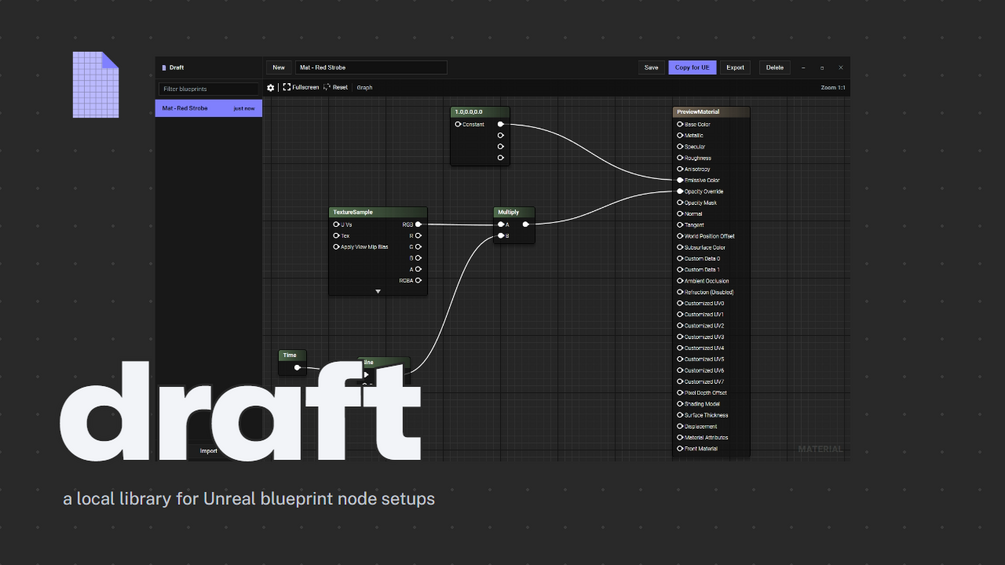Click the Base Color input pin
The image size is (1005, 565).
pos(680,124)
